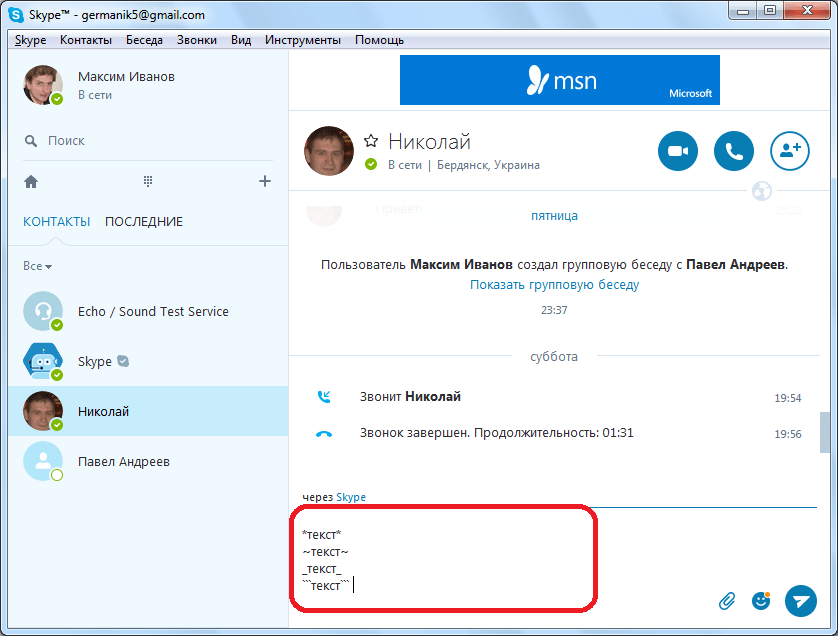The width and height of the screenshot is (838, 636).
Task: Select the Skype bot contact
Action: point(148,361)
